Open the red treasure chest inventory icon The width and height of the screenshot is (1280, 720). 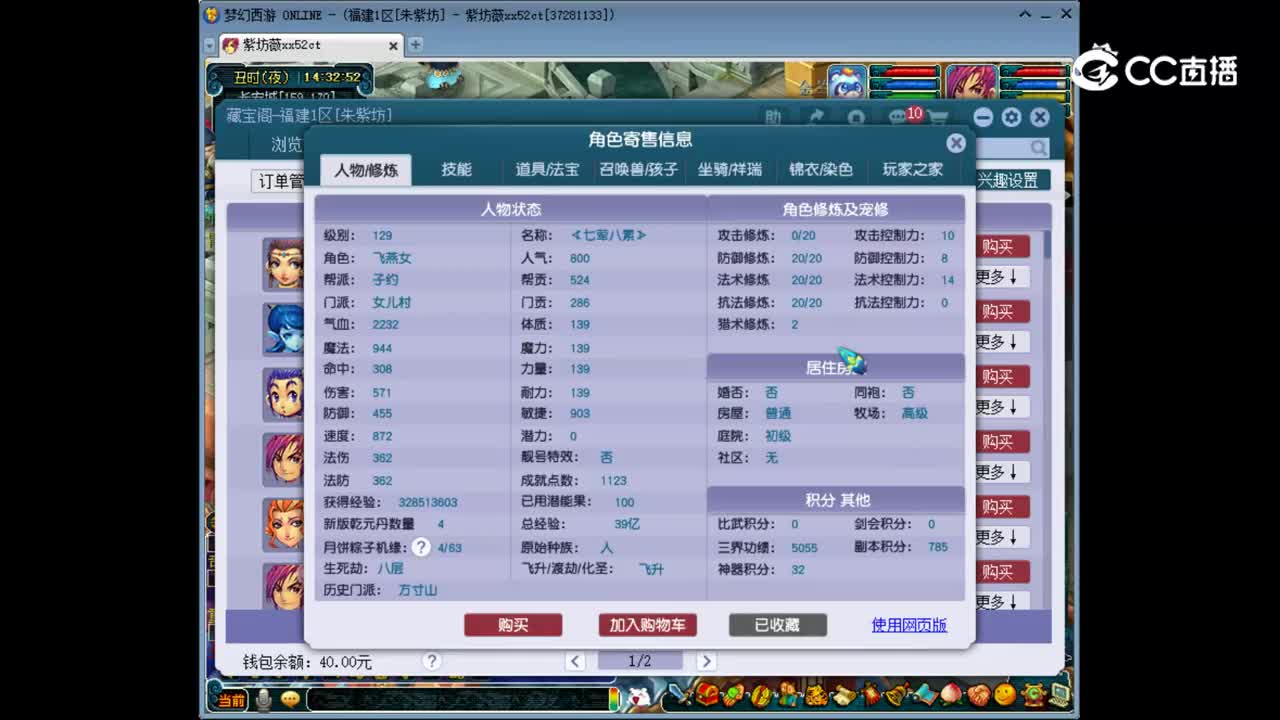[x=707, y=694]
